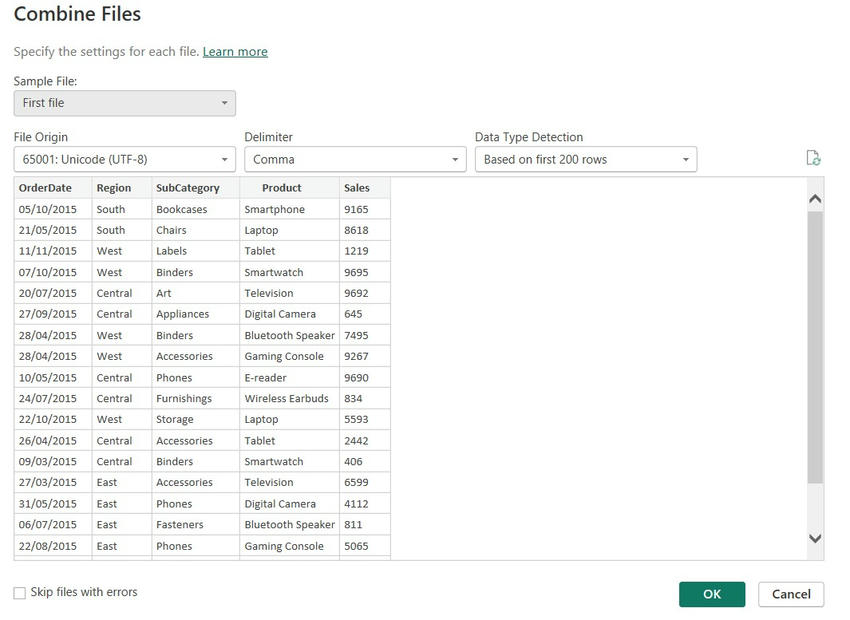The image size is (850, 620).
Task: Click the scrollbar down arrow
Action: coord(814,538)
